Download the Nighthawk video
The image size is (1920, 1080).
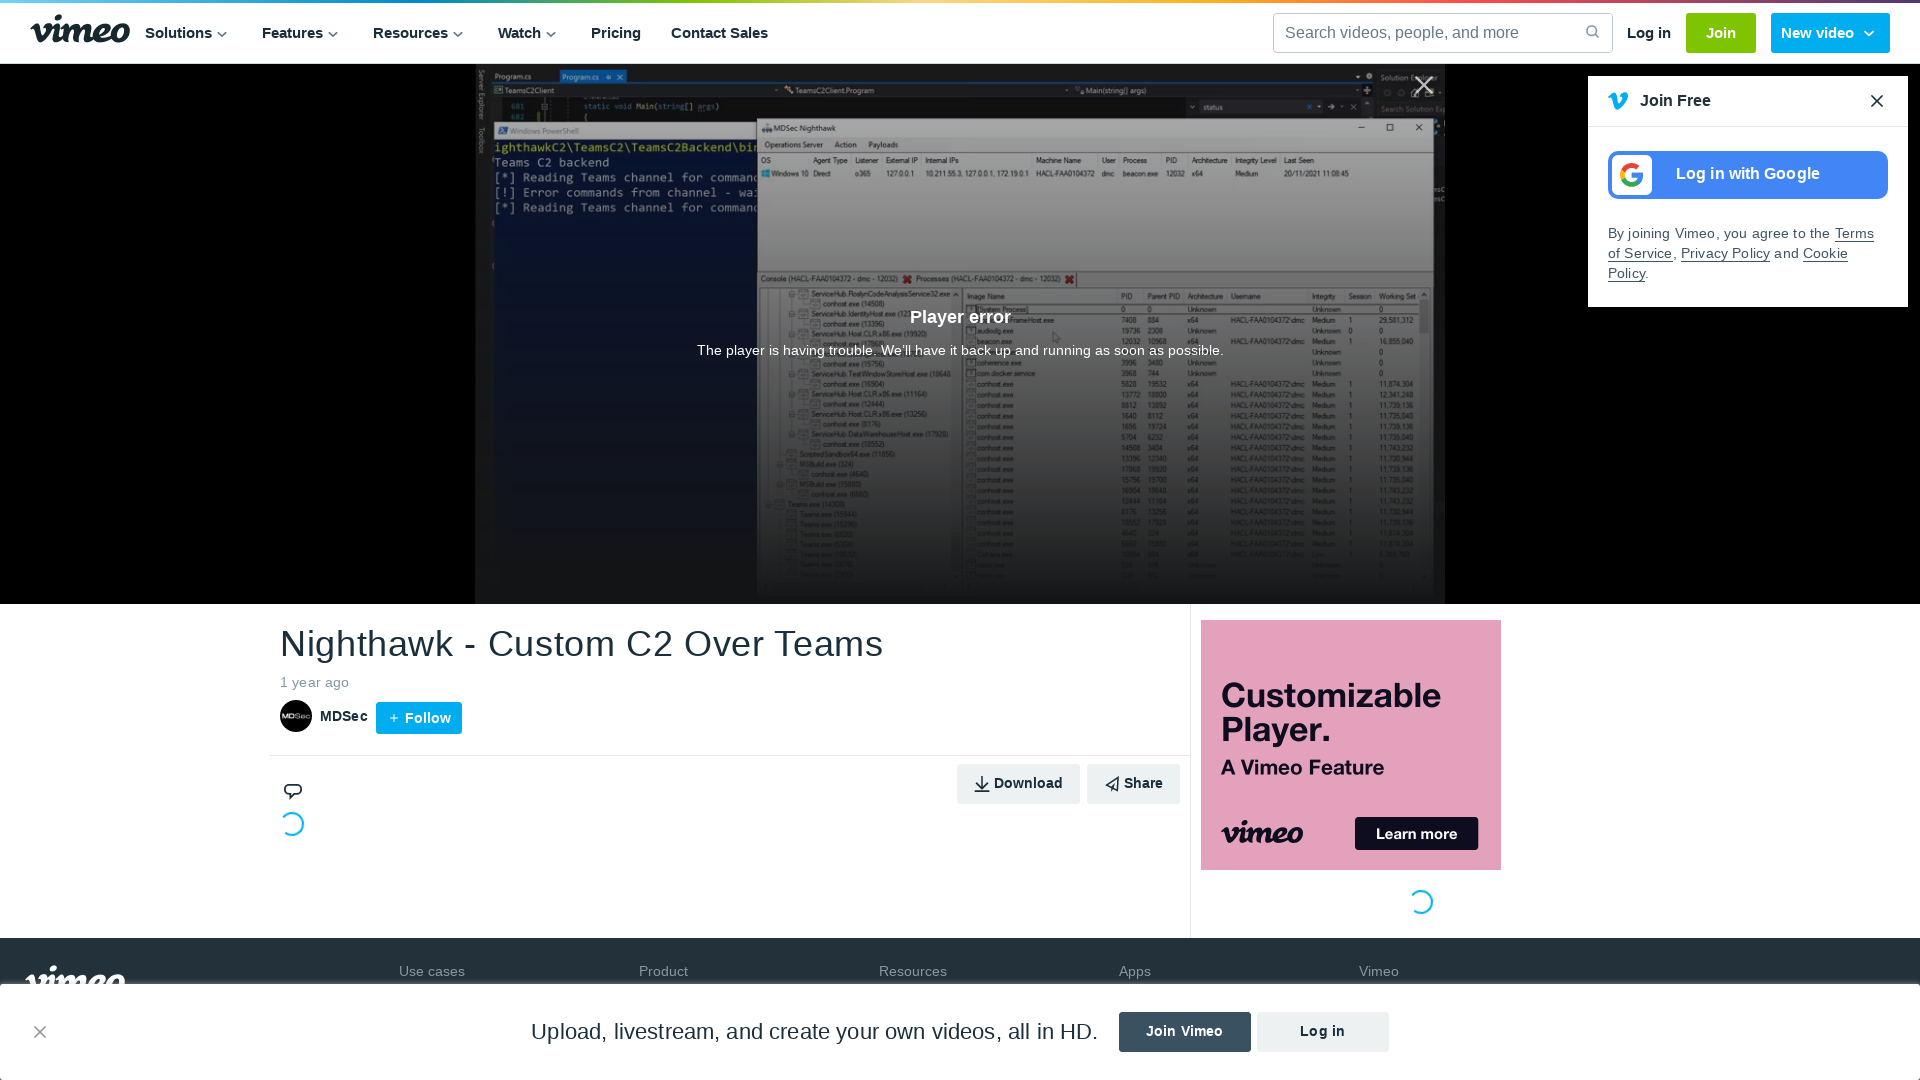click(x=1018, y=784)
